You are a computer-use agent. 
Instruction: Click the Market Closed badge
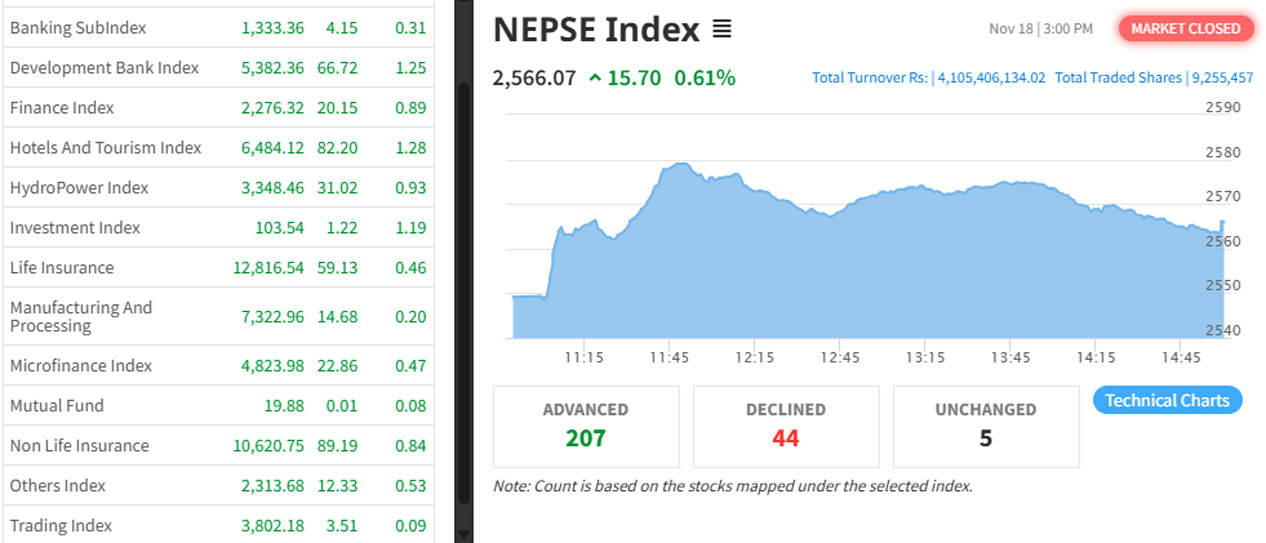tap(1185, 29)
